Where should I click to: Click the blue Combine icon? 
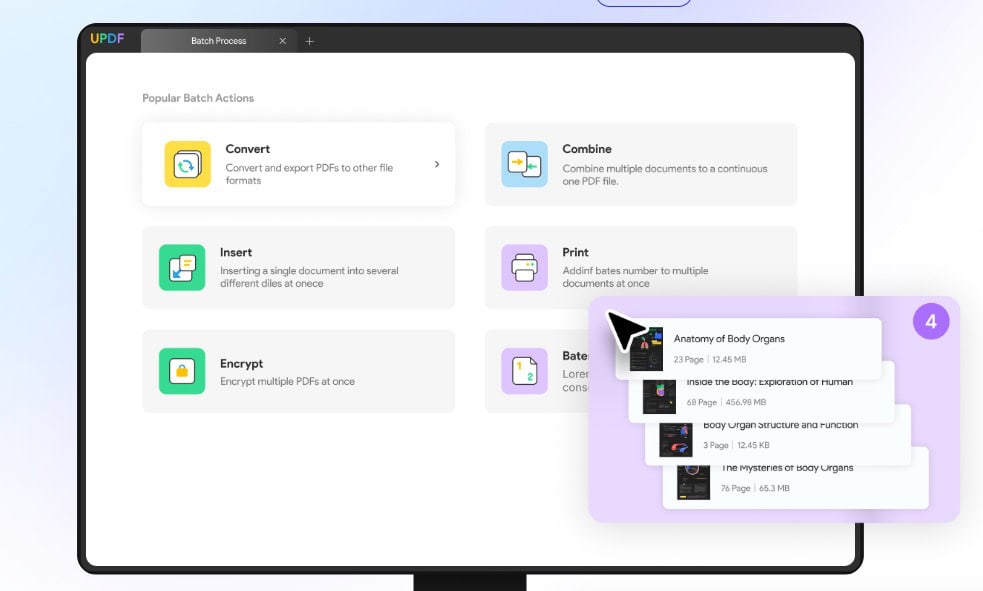[x=524, y=164]
